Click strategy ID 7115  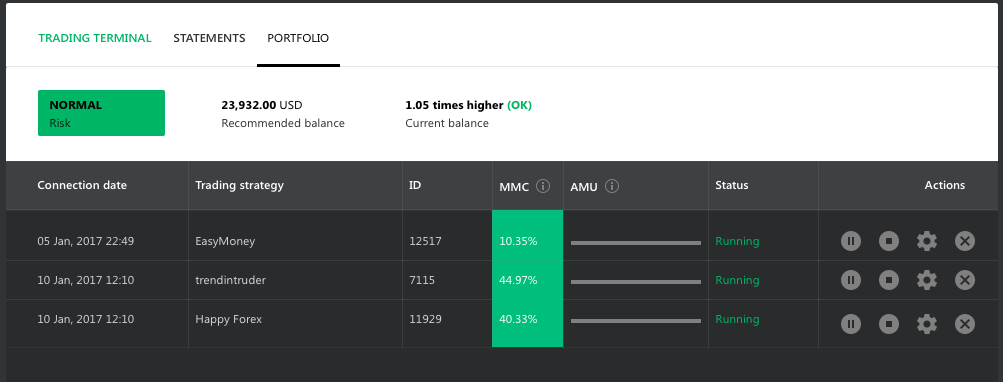pos(422,280)
